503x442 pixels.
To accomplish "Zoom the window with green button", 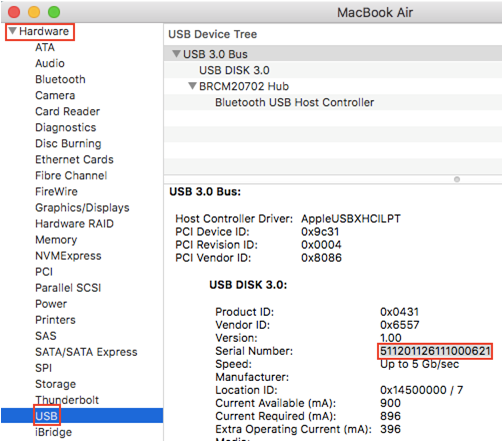I will pos(54,12).
